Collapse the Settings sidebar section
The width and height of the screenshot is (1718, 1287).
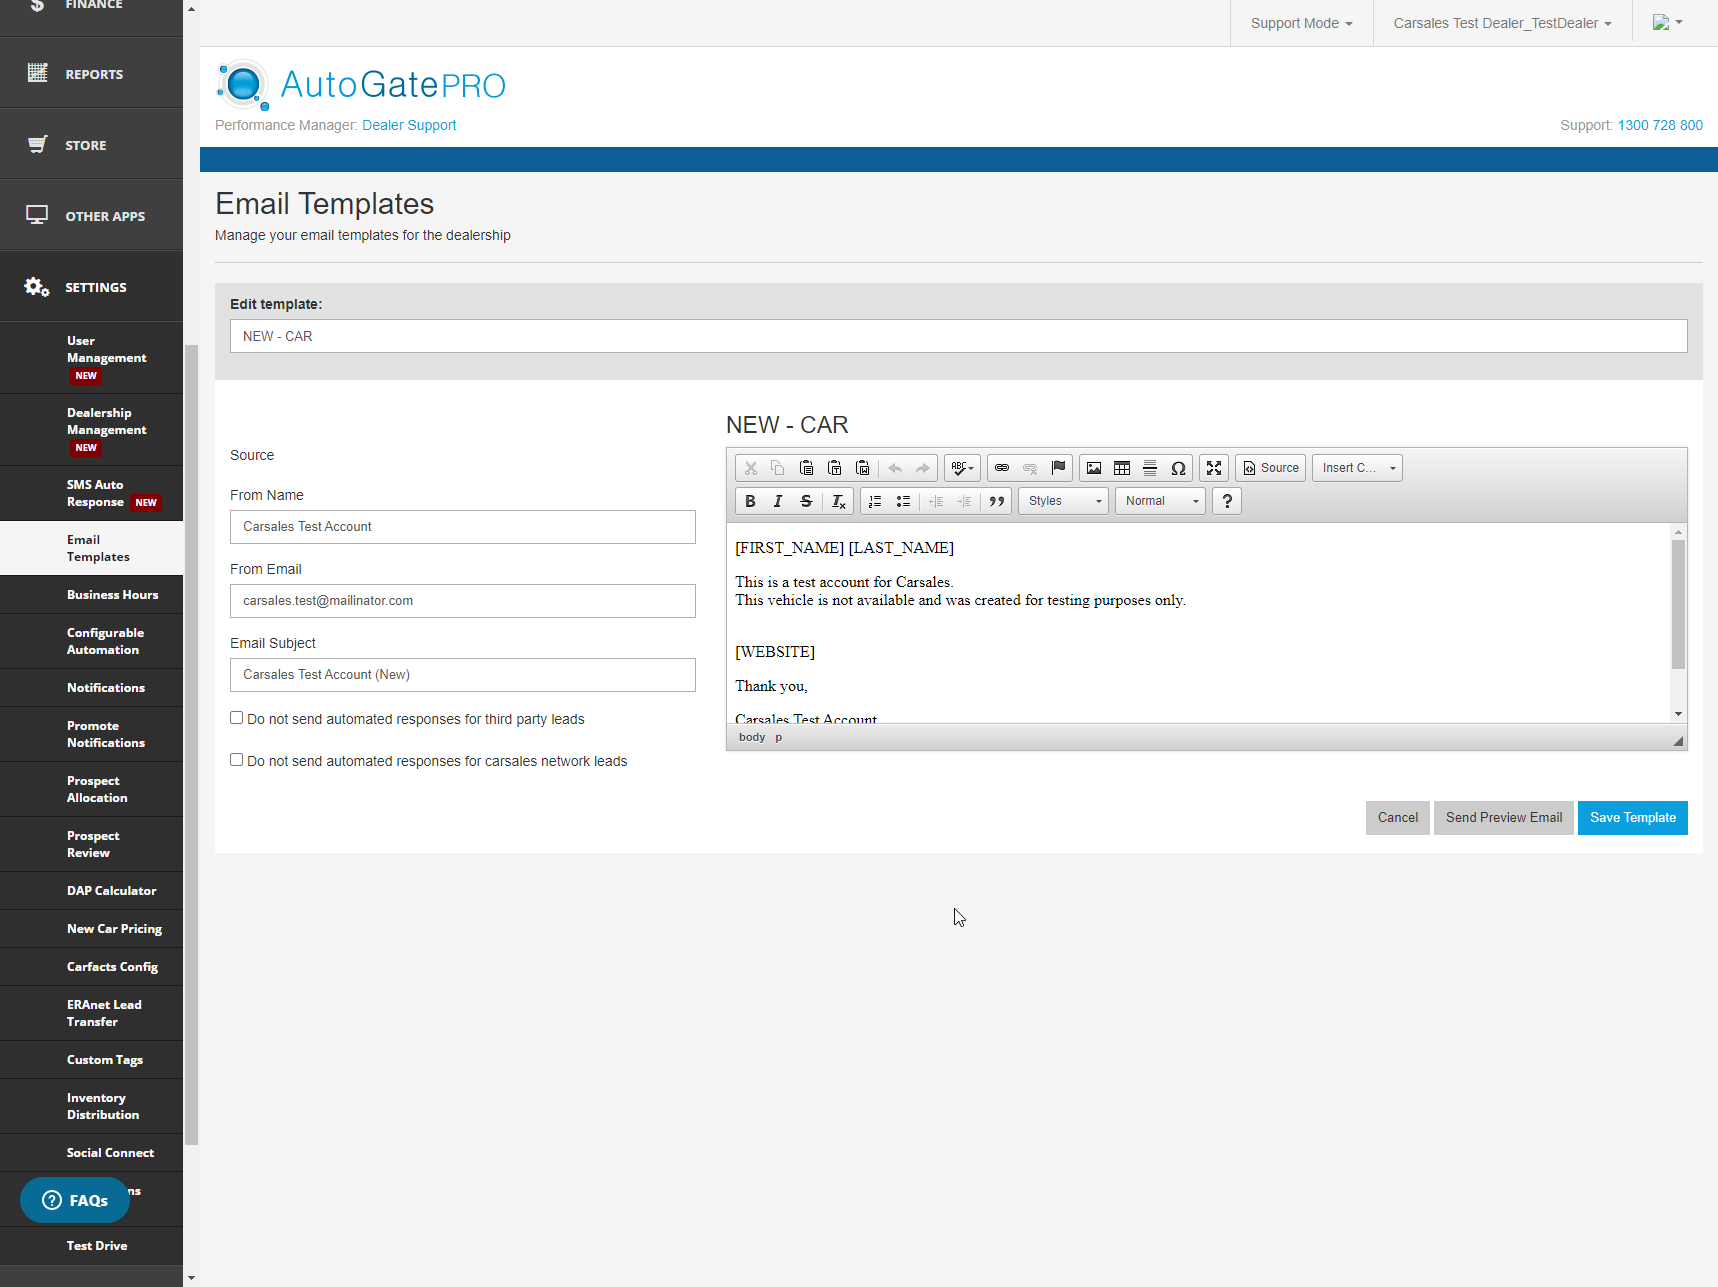91,286
